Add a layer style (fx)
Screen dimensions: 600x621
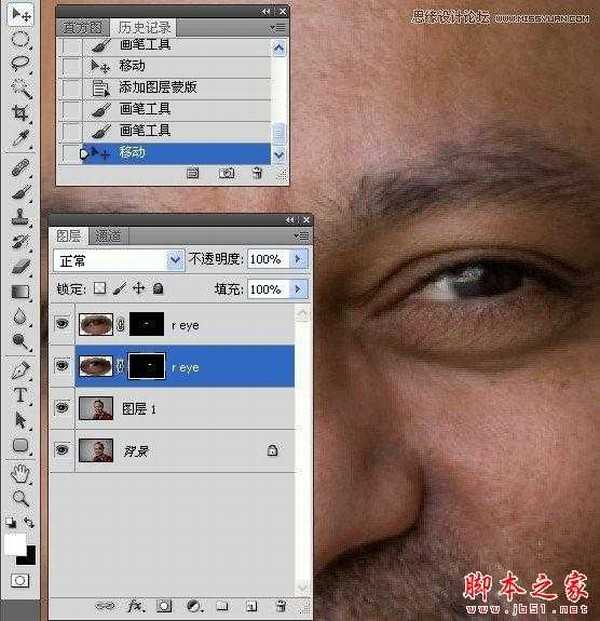pos(135,606)
